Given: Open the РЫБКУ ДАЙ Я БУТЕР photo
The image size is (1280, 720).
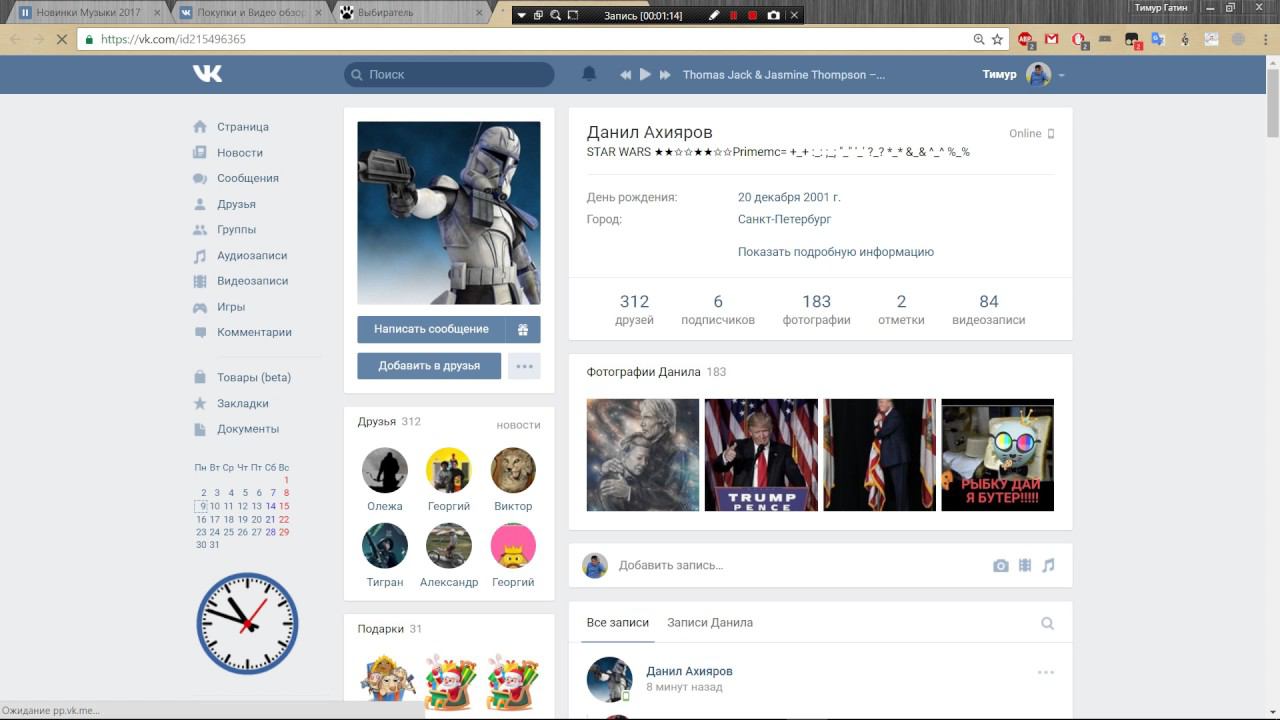Looking at the screenshot, I should (998, 455).
